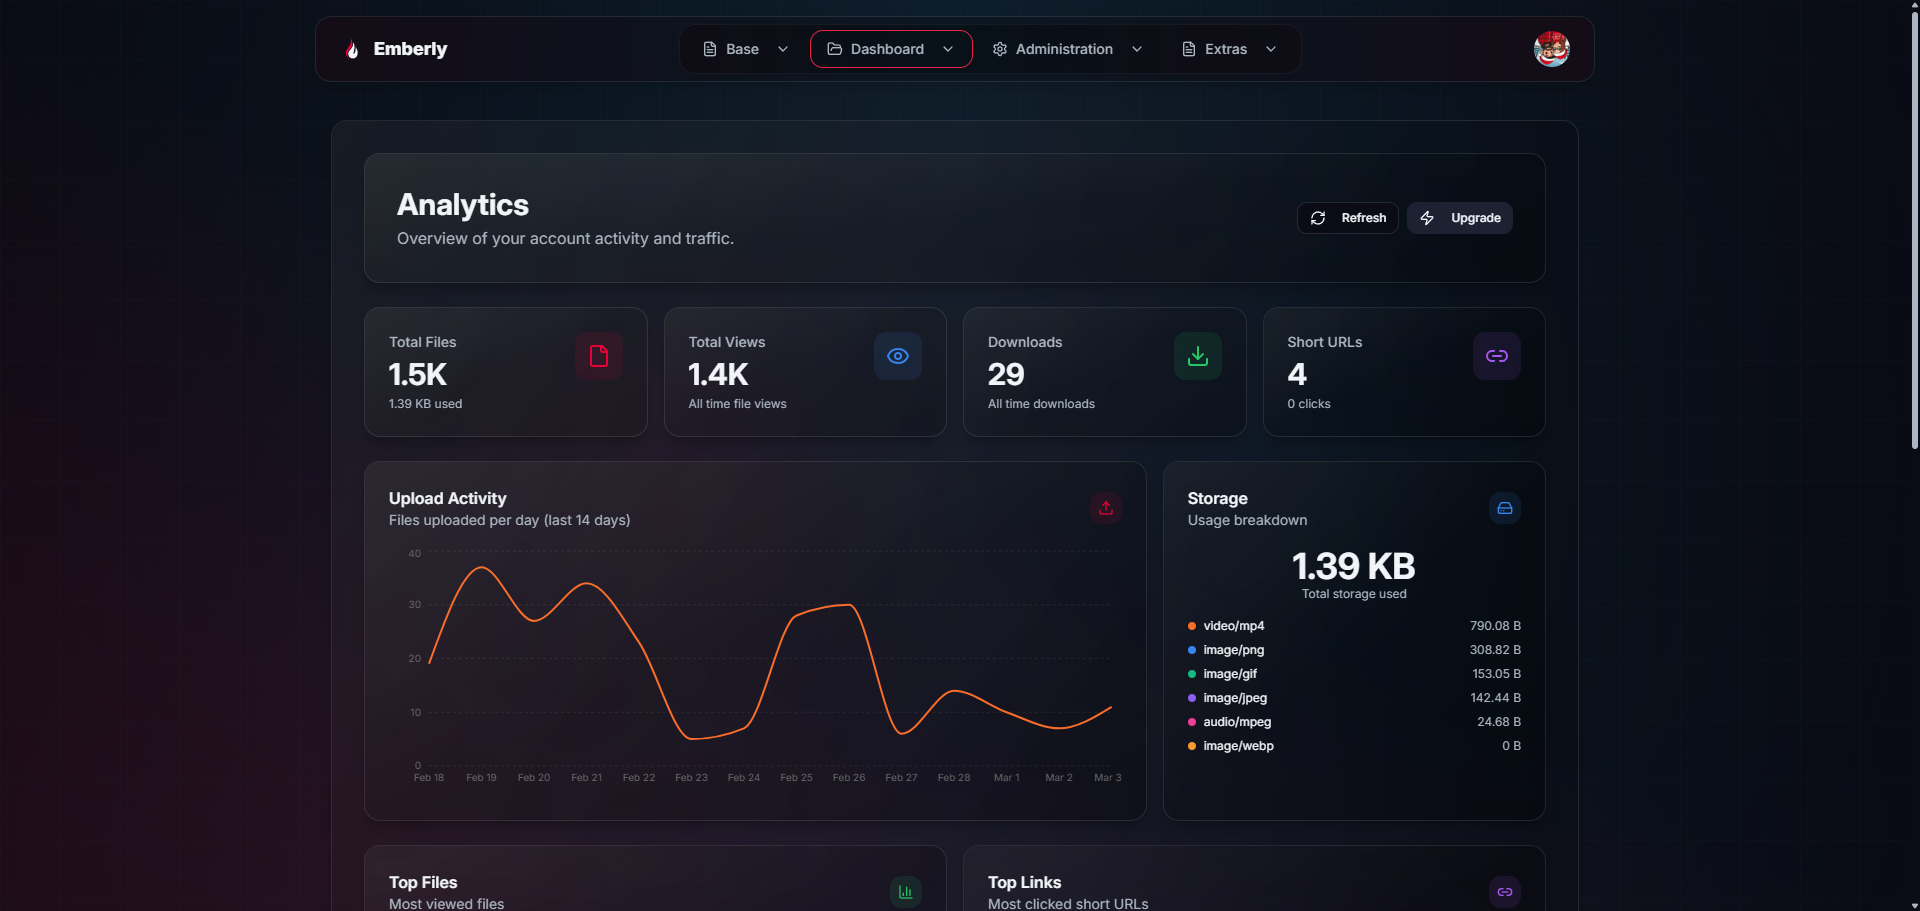This screenshot has width=1920, height=911.
Task: Click the '1.39 KB used' text
Action: (426, 404)
